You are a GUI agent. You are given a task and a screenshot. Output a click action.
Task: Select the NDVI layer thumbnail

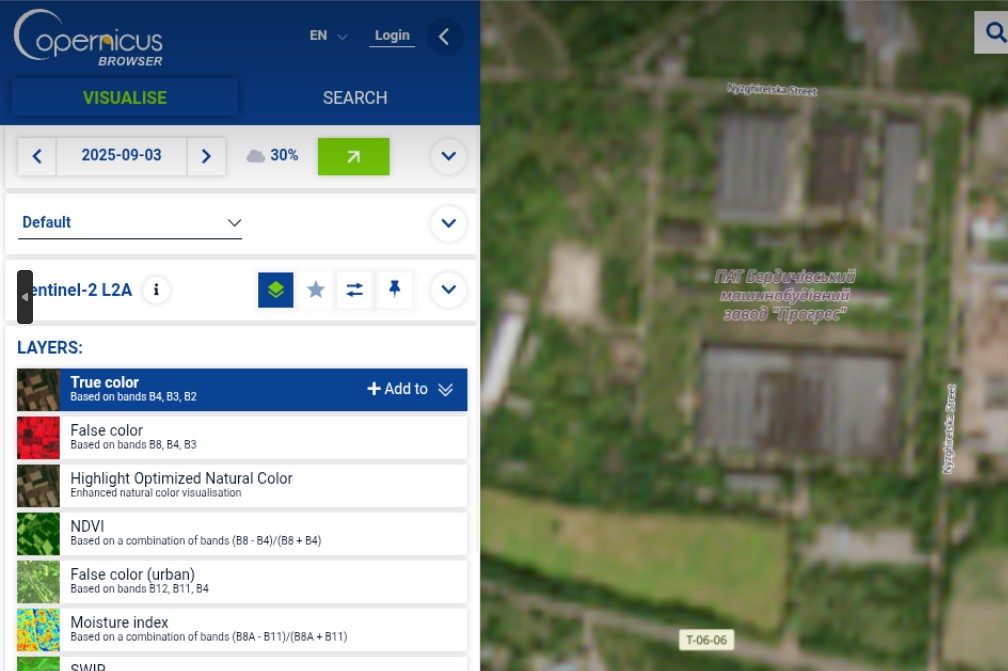click(x=38, y=534)
